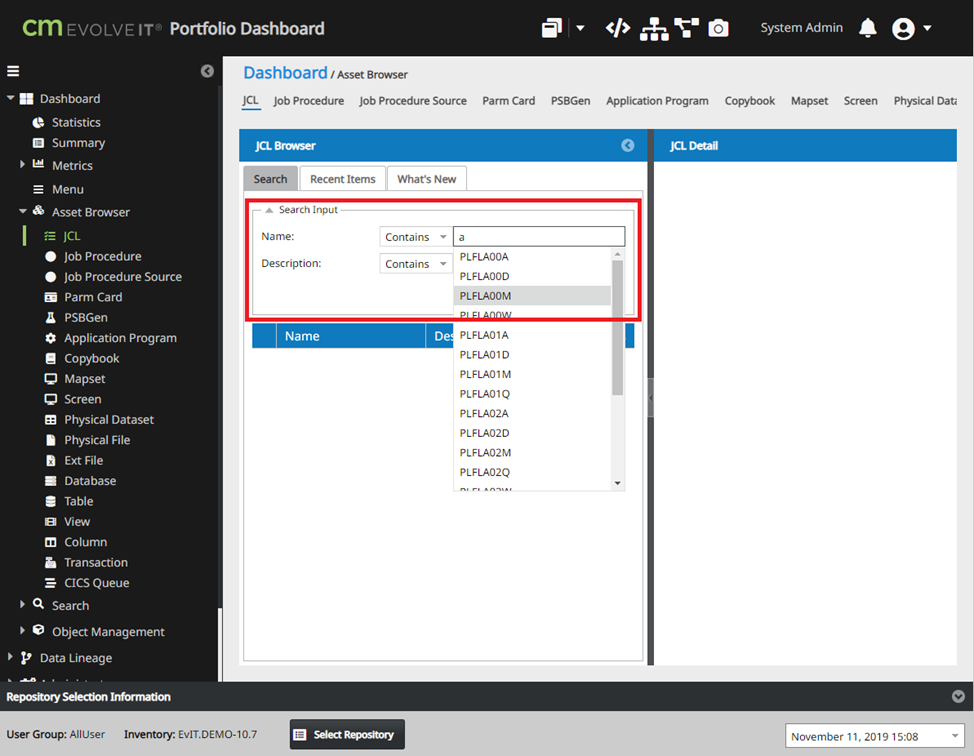This screenshot has width=974, height=756.
Task: Click the Metrics chart icon
Action: click(x=39, y=164)
